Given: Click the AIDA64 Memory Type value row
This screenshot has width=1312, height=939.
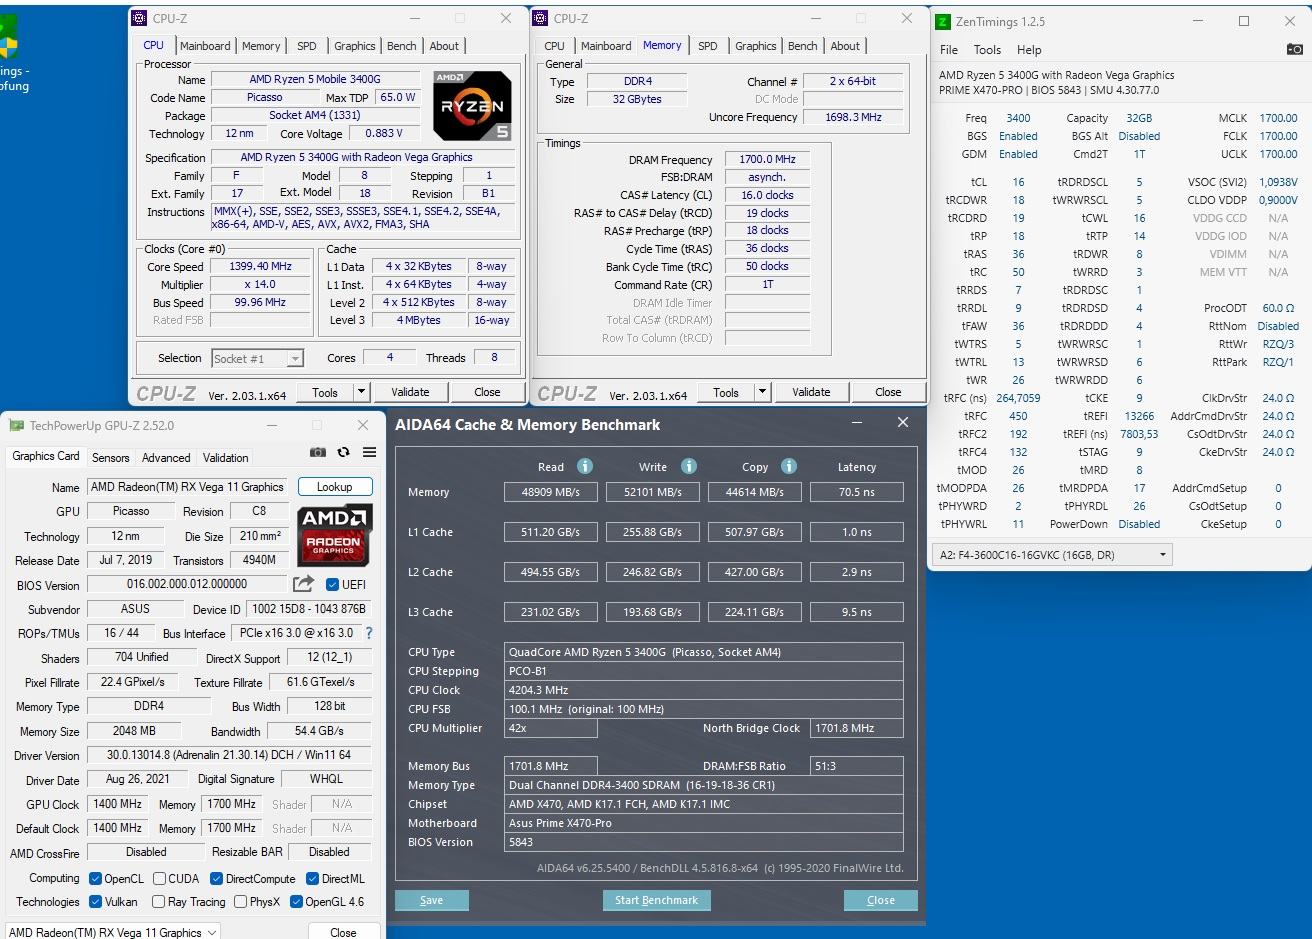Looking at the screenshot, I should point(705,785).
